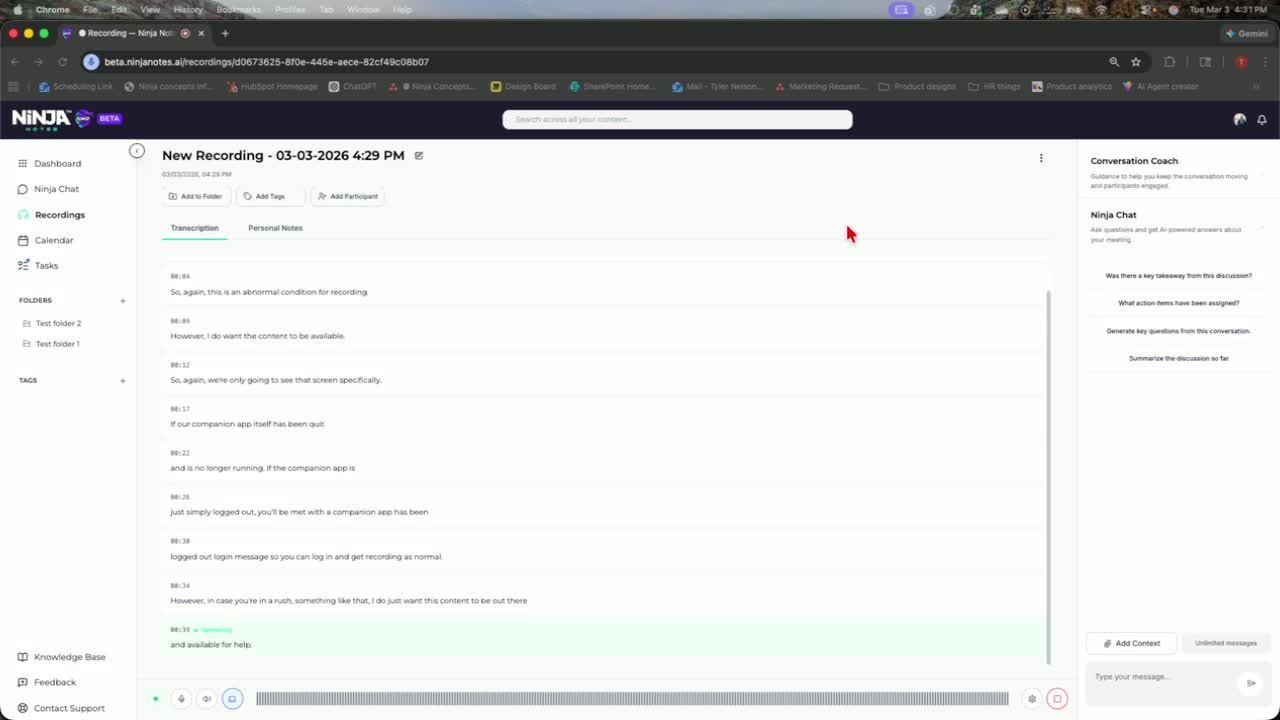The image size is (1280, 720).
Task: Ask "Was there a key takeaway from this discussion?"
Action: coord(1179,276)
